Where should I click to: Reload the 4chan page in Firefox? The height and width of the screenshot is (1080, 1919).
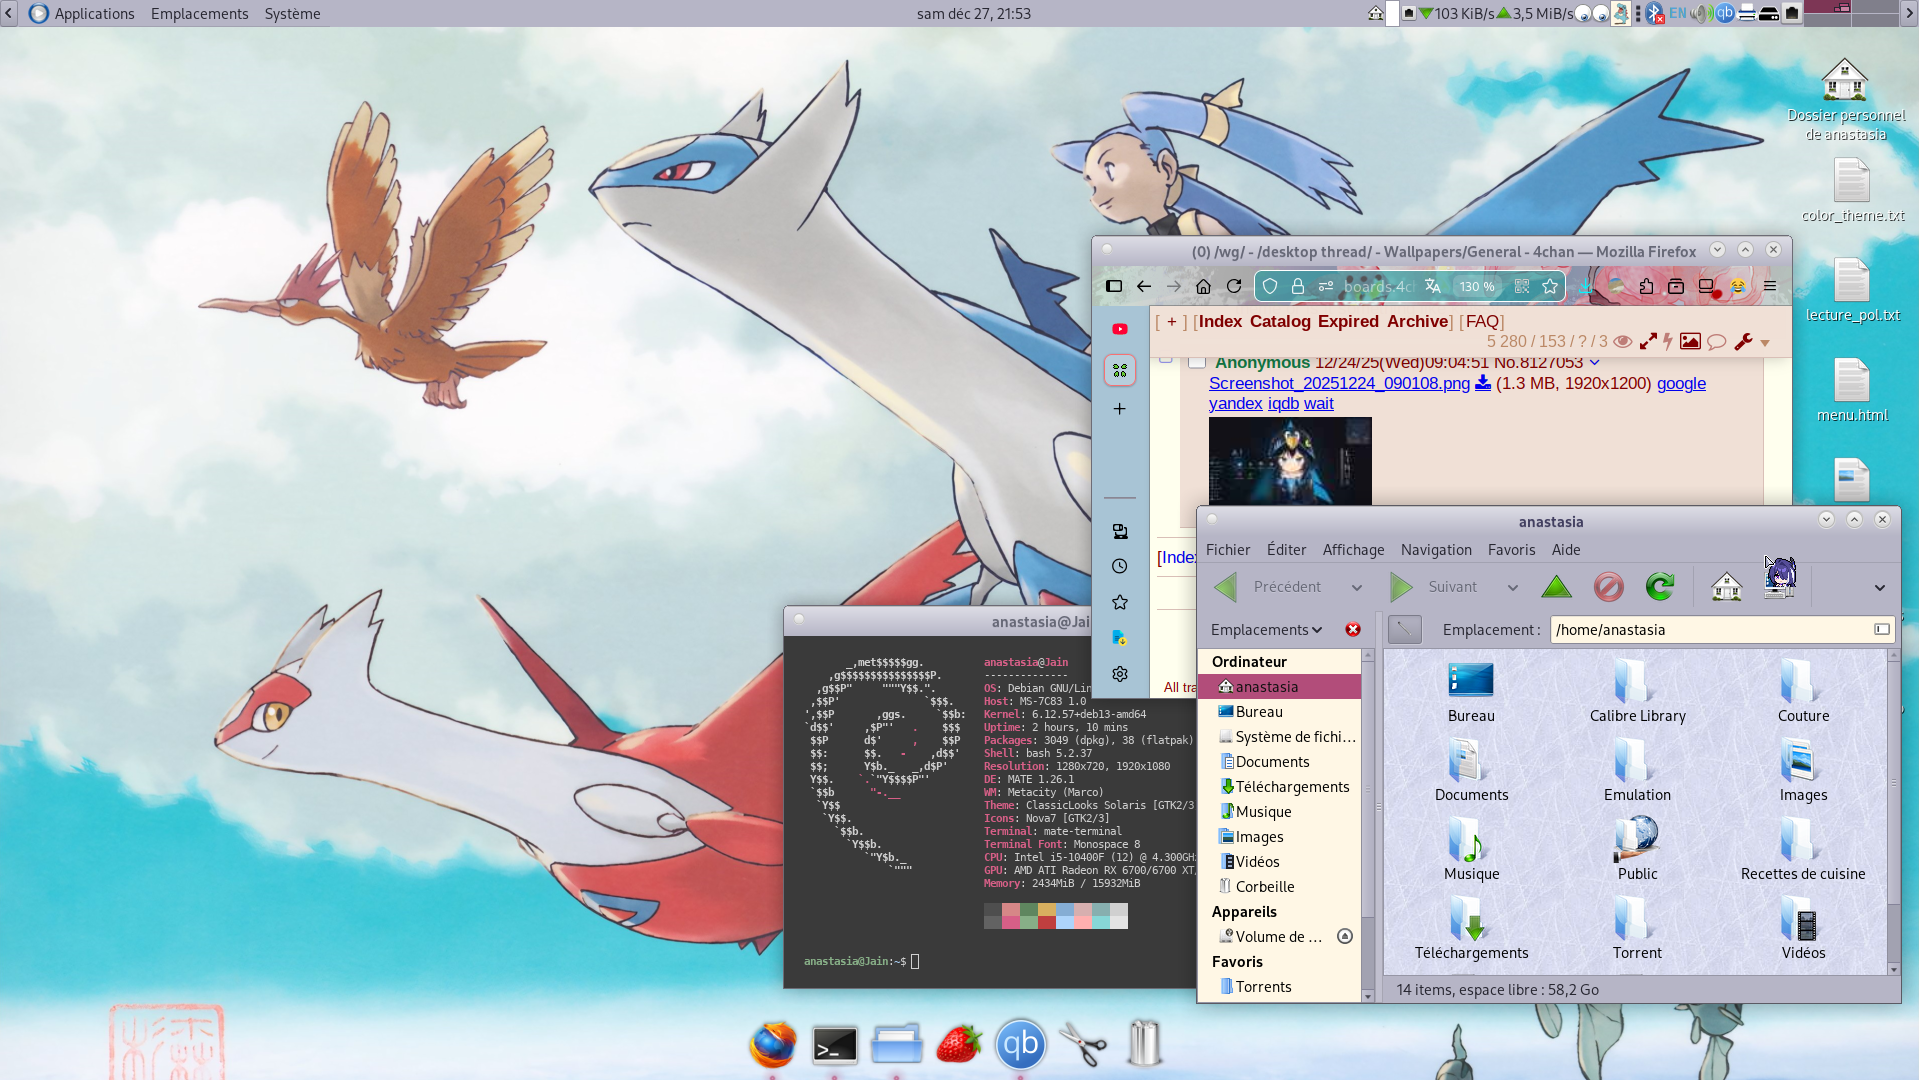tap(1234, 286)
